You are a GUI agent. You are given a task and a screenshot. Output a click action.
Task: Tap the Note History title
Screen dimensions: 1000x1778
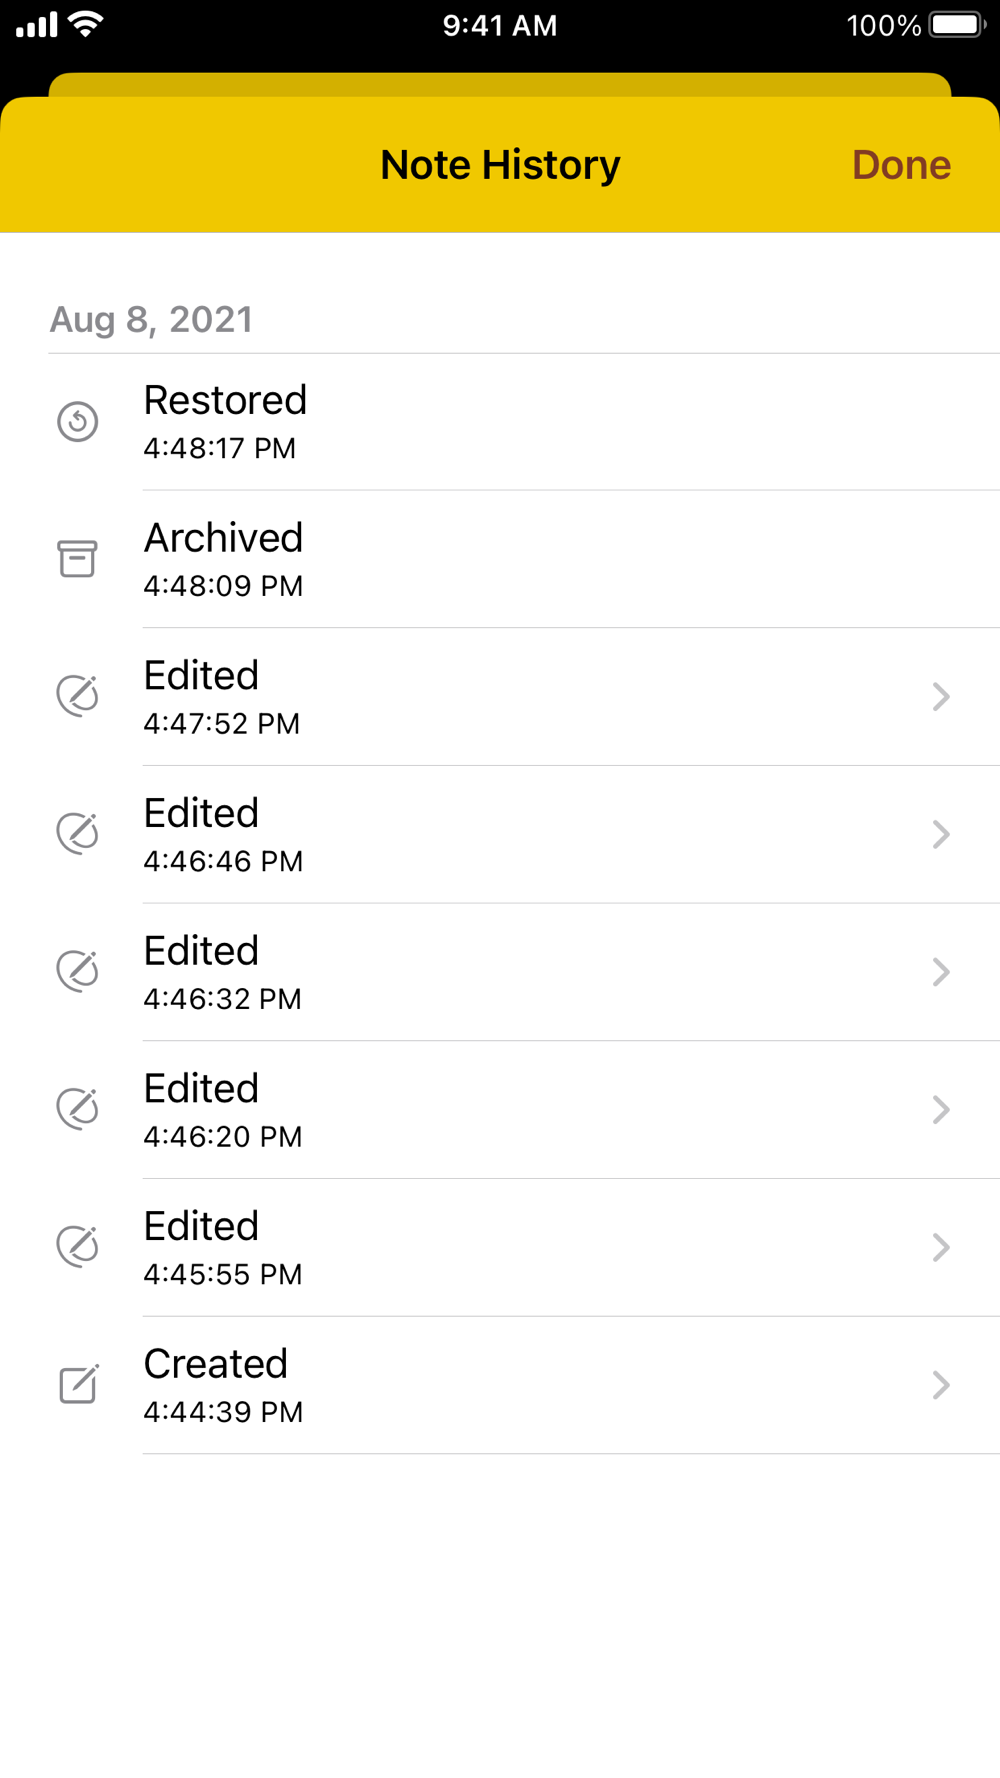[500, 165]
